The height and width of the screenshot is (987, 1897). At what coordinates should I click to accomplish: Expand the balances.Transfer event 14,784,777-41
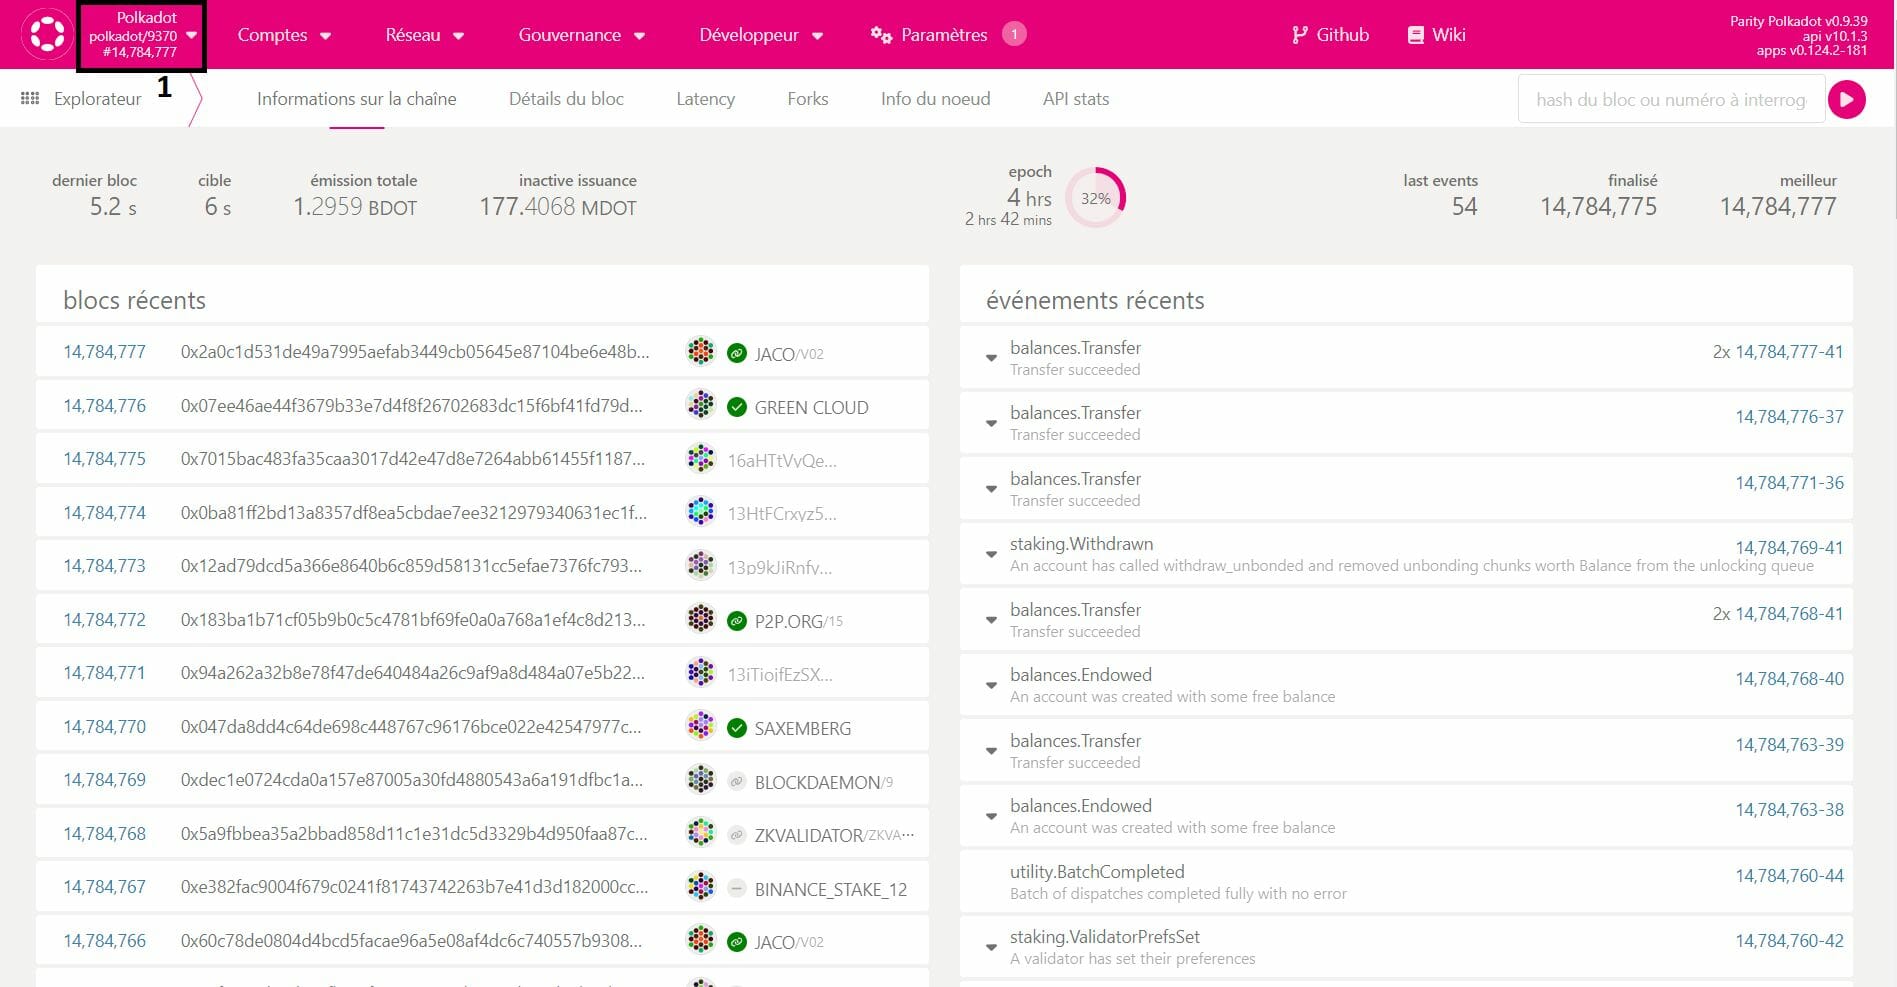click(991, 357)
